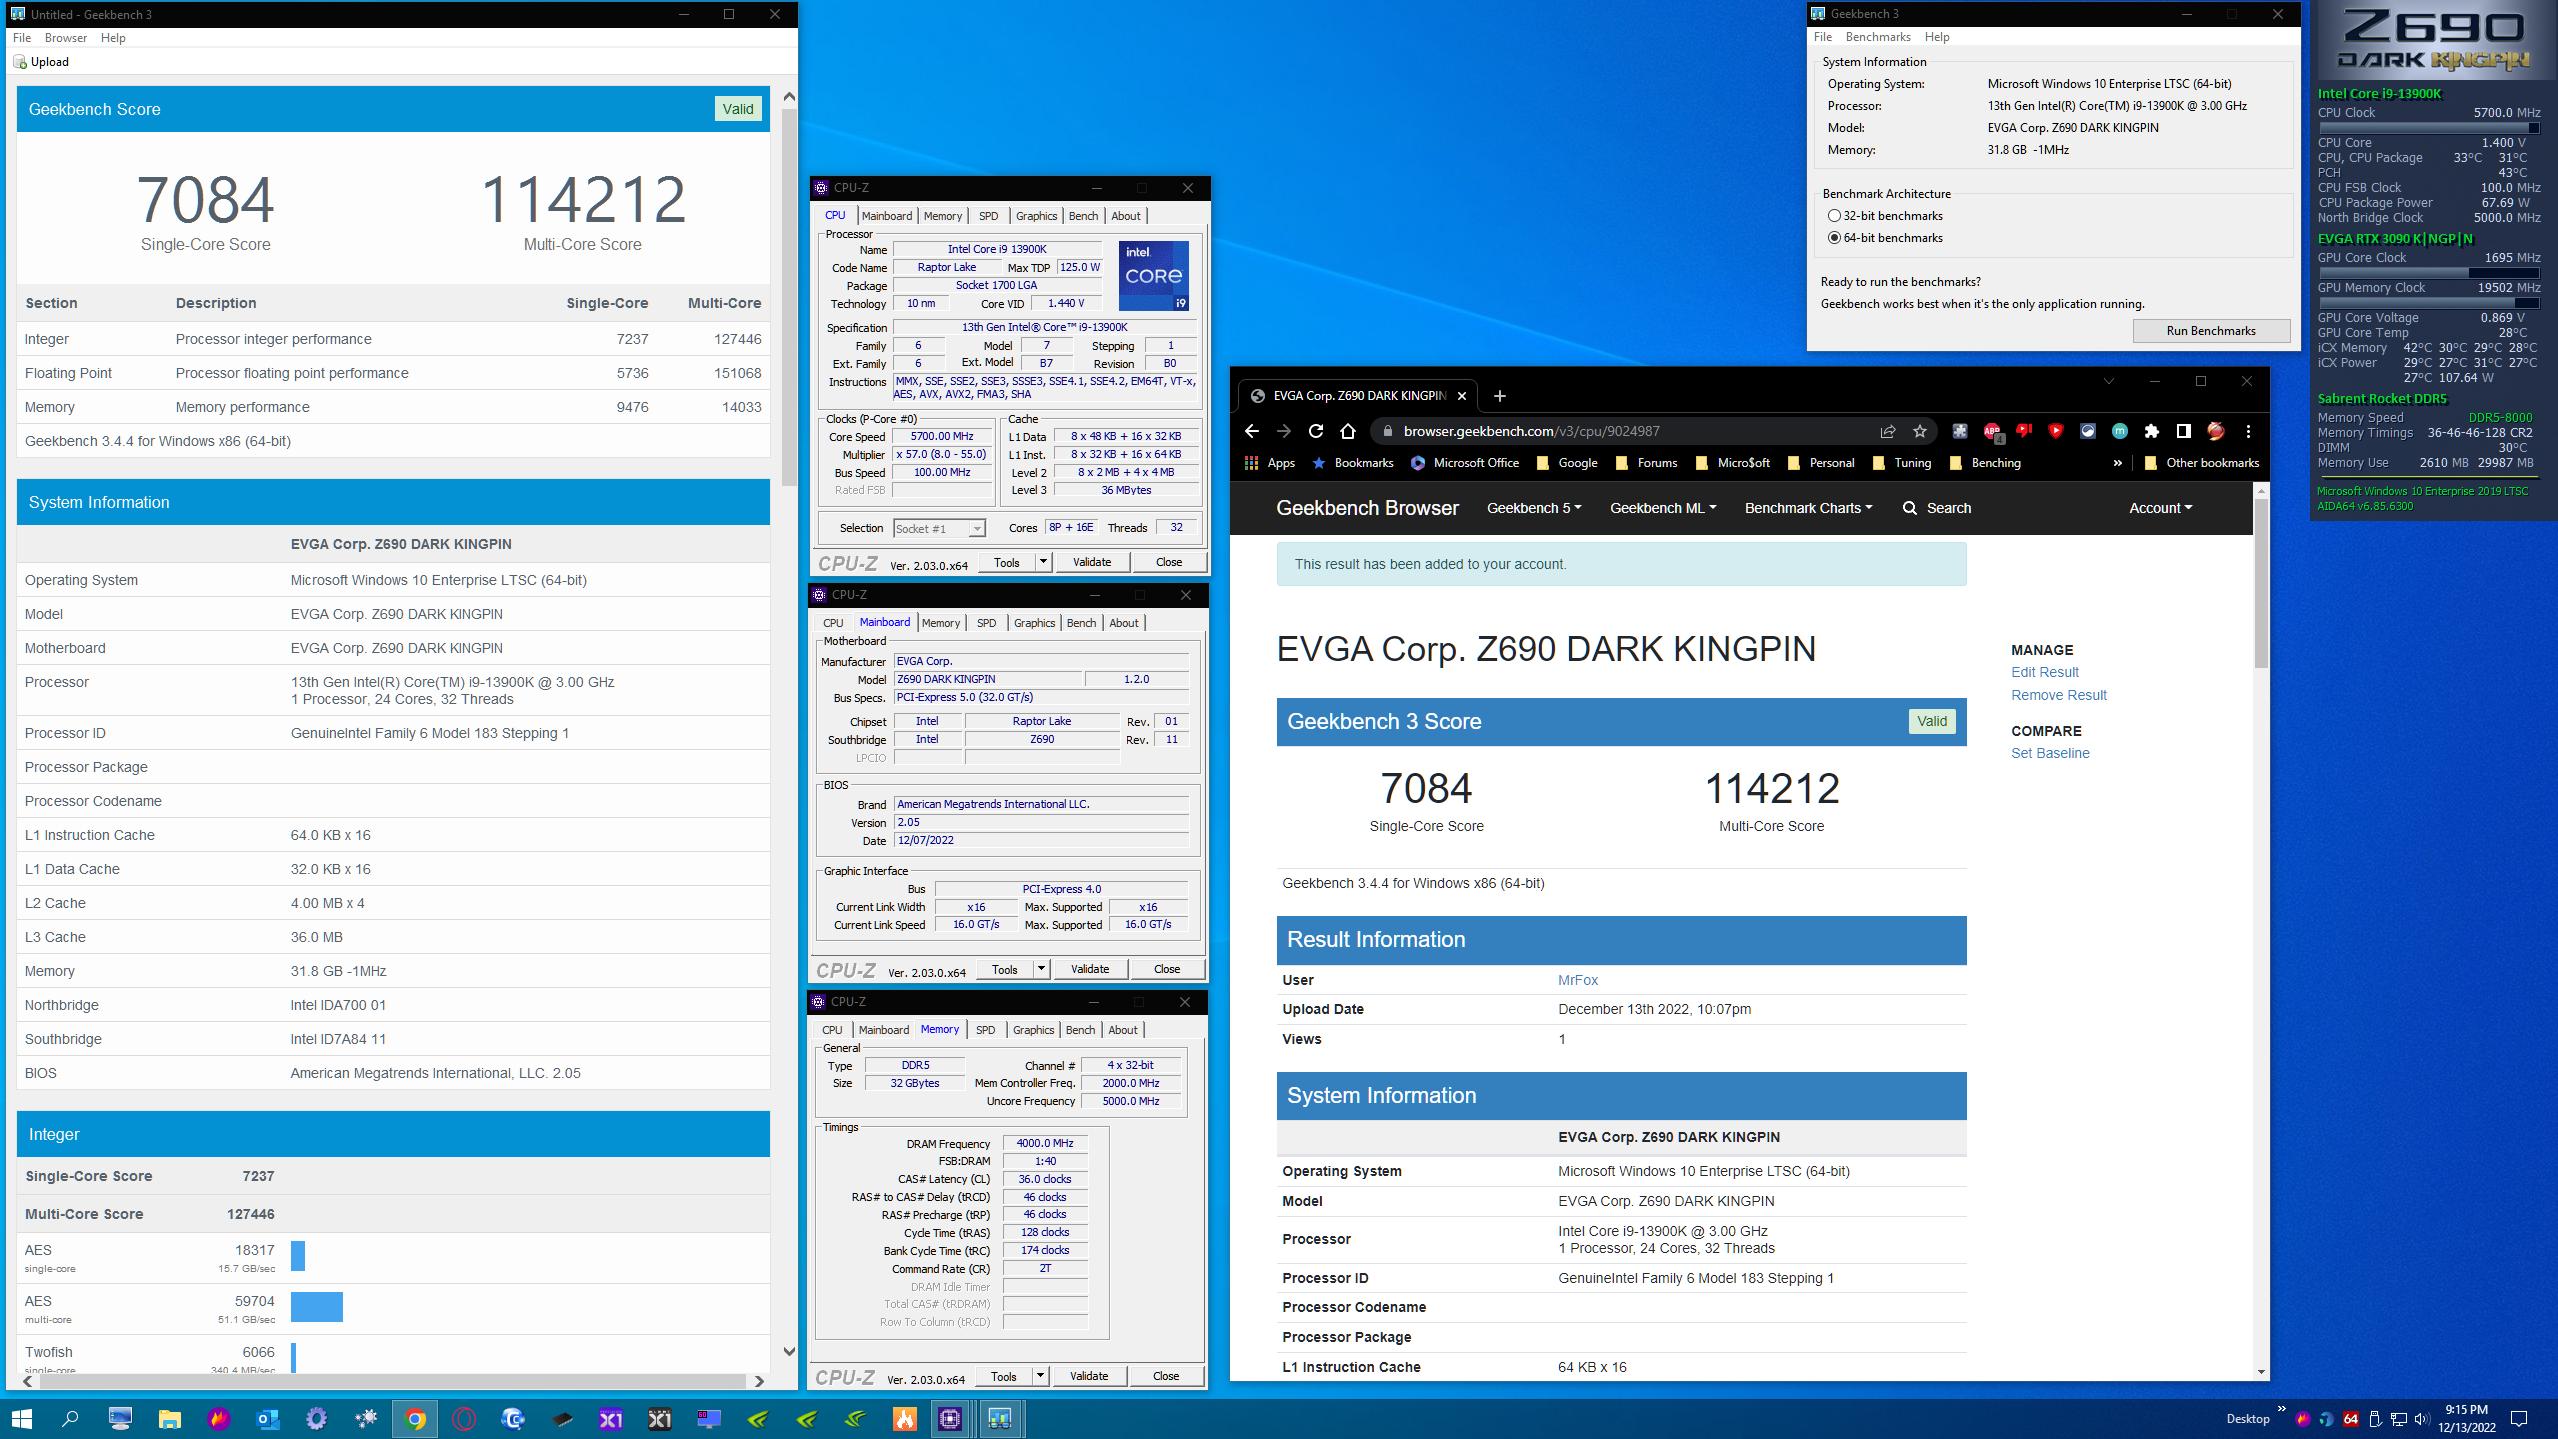This screenshot has height=1439, width=2558.
Task: Click Geekbench results vertical scrollbar thumb
Action: [x=788, y=296]
